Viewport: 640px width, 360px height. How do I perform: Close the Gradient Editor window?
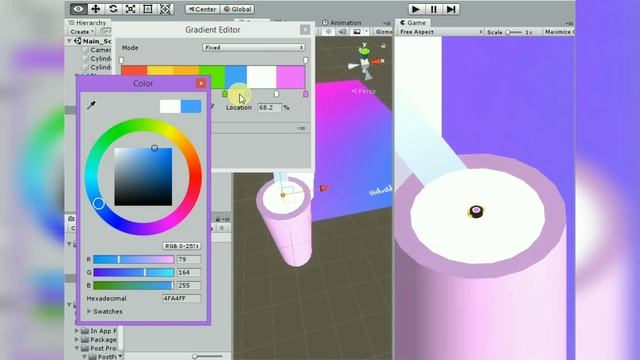tap(305, 30)
